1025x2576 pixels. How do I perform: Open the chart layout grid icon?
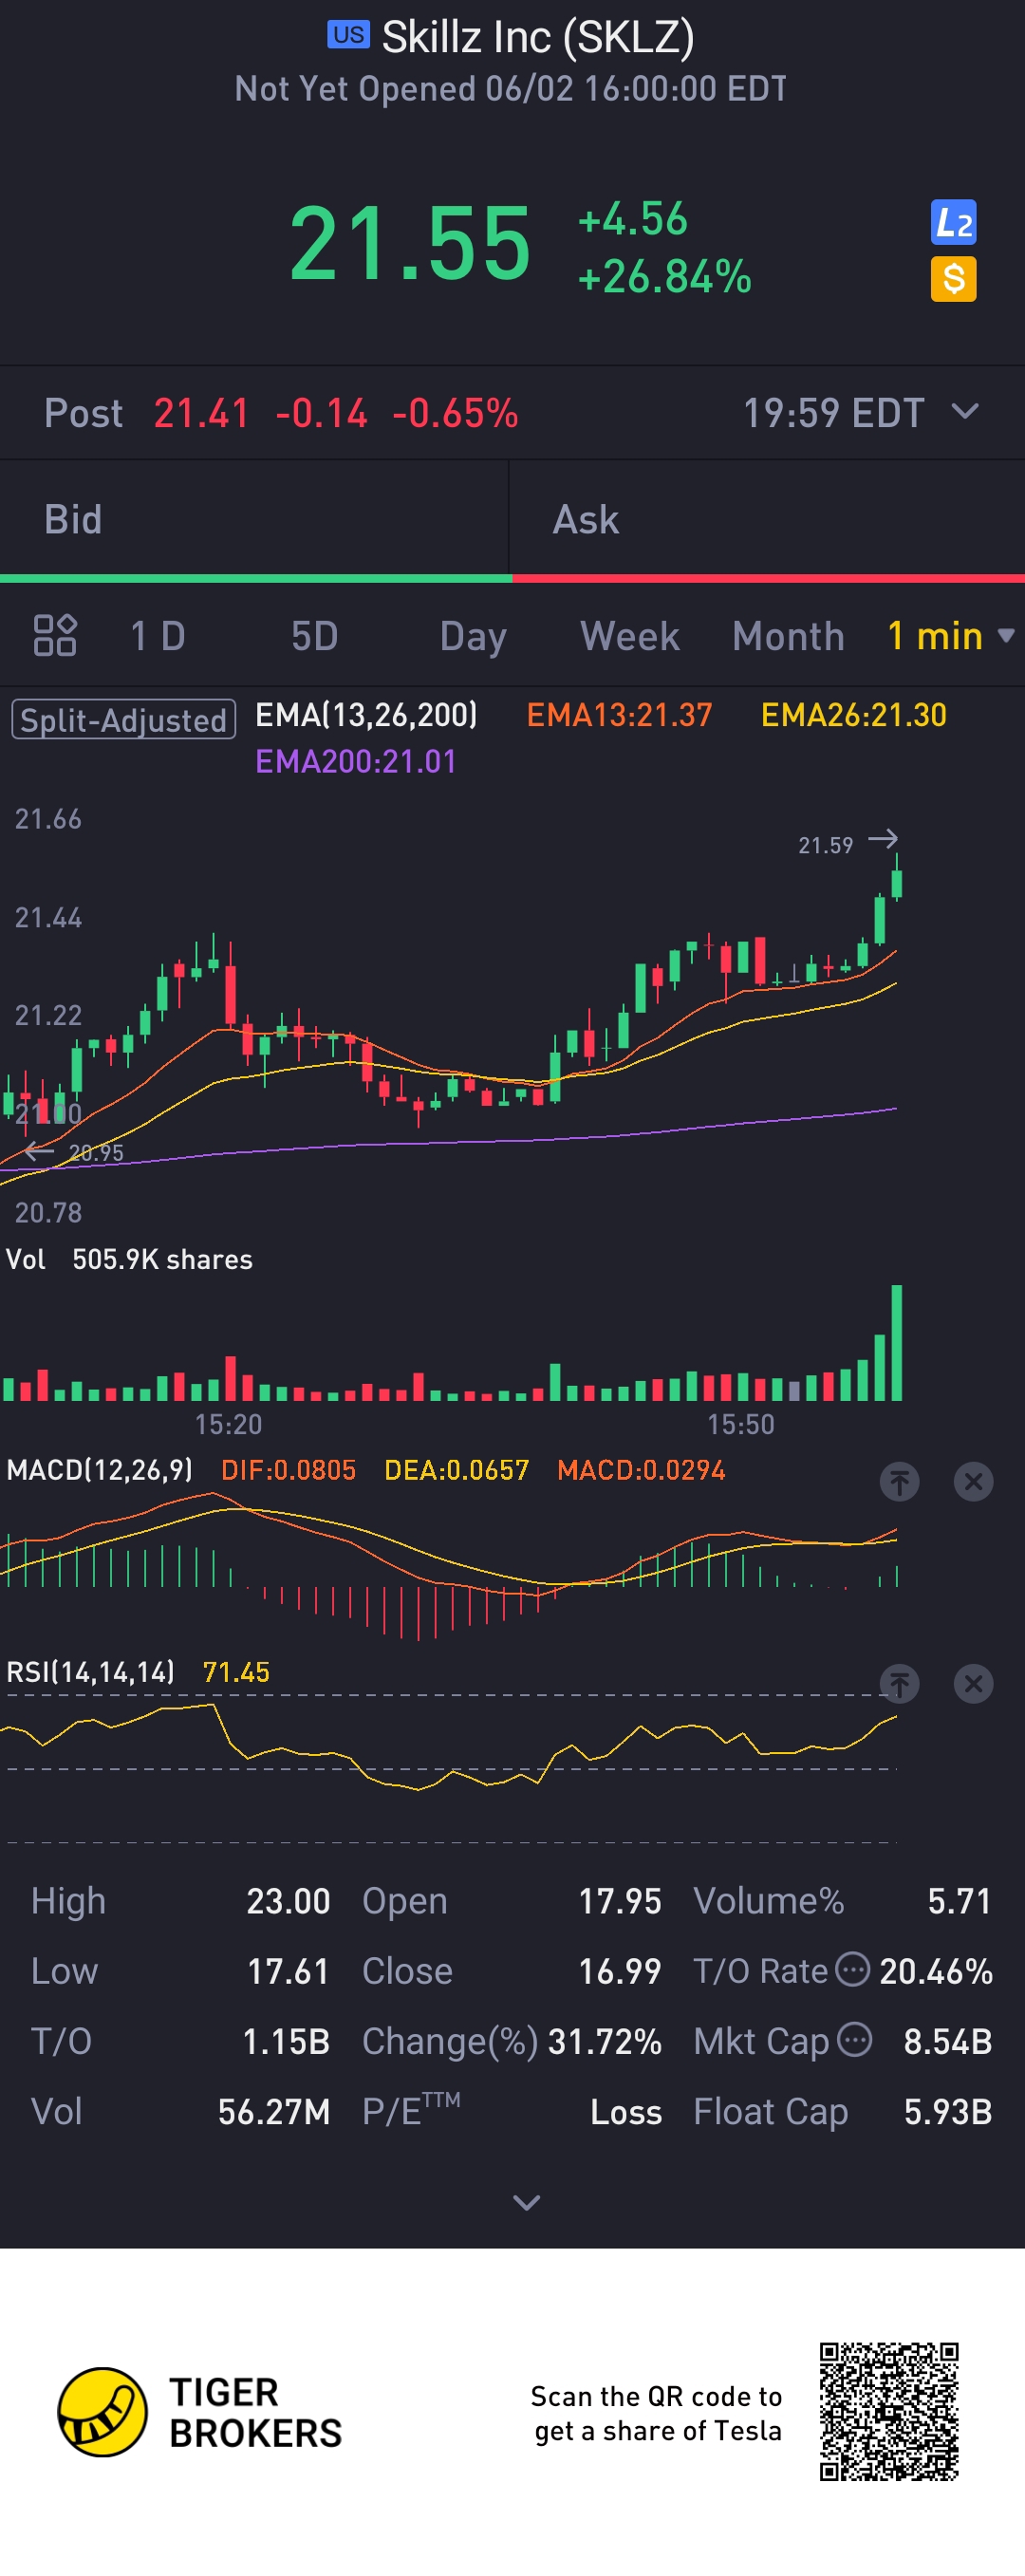55,635
